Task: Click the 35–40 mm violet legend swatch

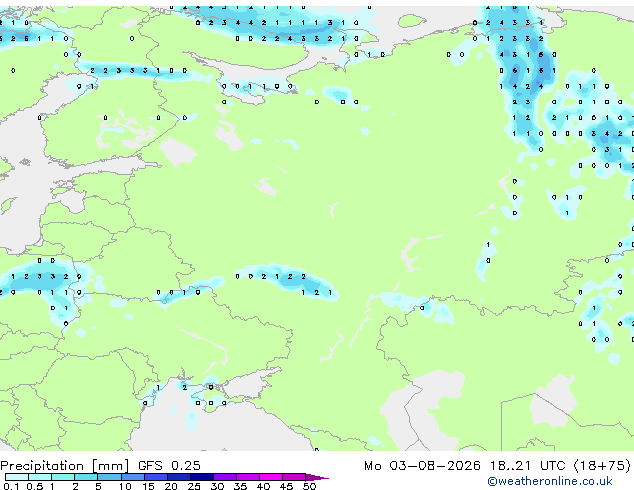Action: 248,477
